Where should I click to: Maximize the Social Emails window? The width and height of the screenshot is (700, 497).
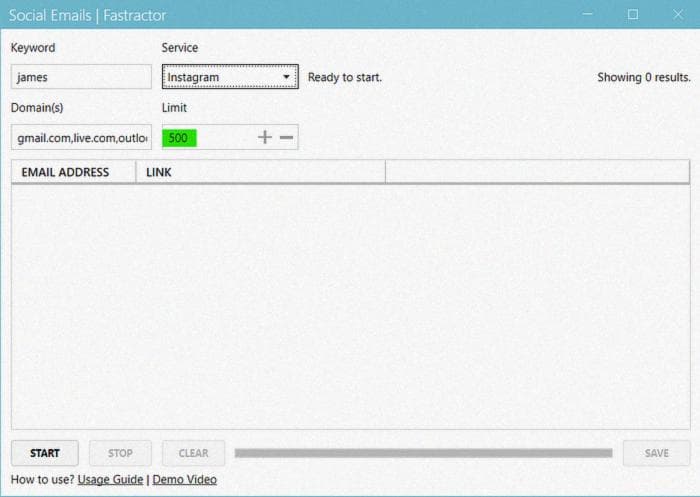(632, 15)
